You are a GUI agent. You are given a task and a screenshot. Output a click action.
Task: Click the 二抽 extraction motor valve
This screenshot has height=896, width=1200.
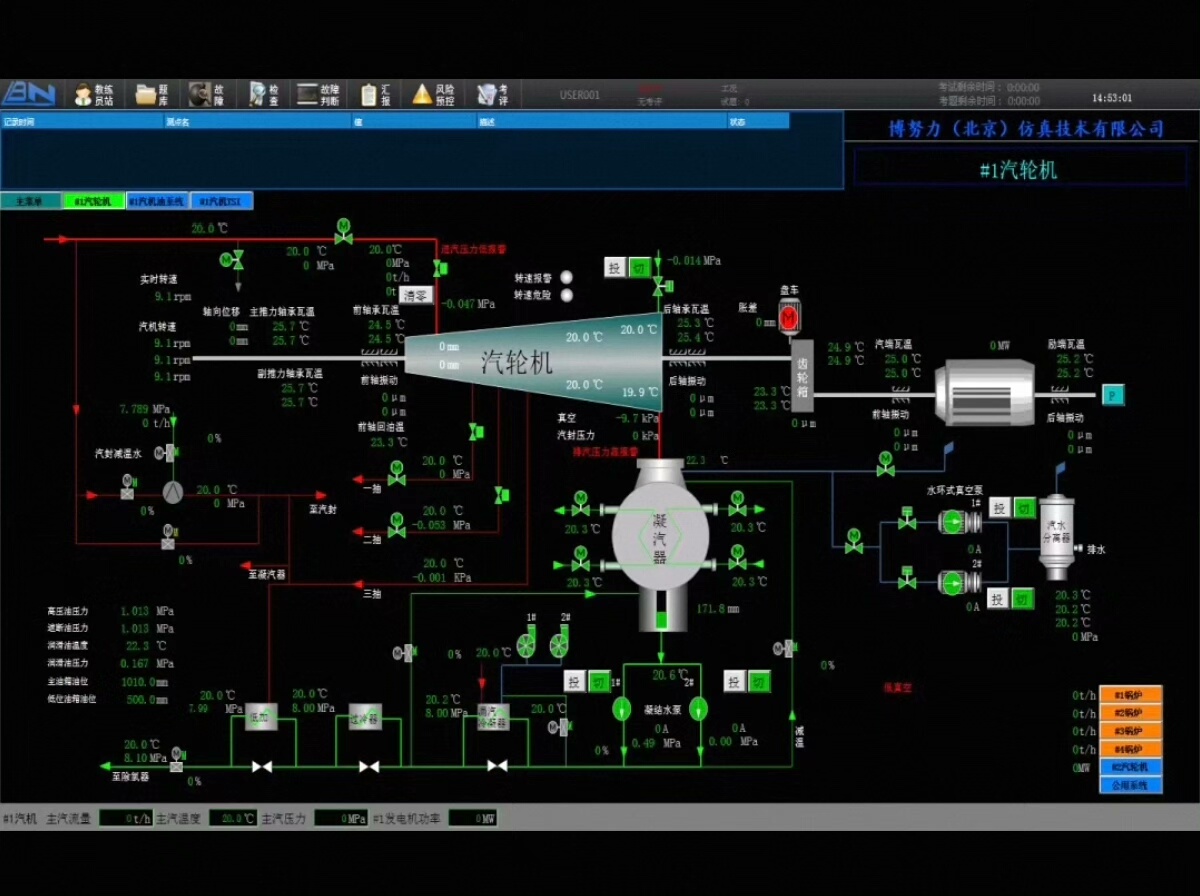point(397,526)
